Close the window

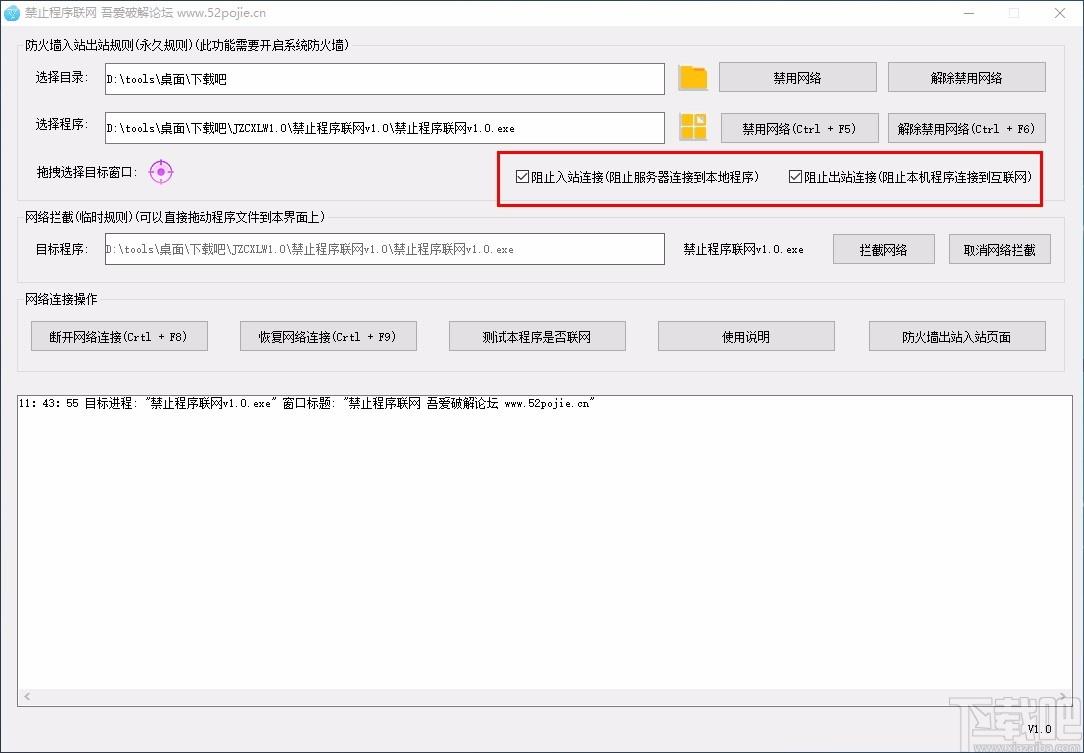tap(1059, 12)
